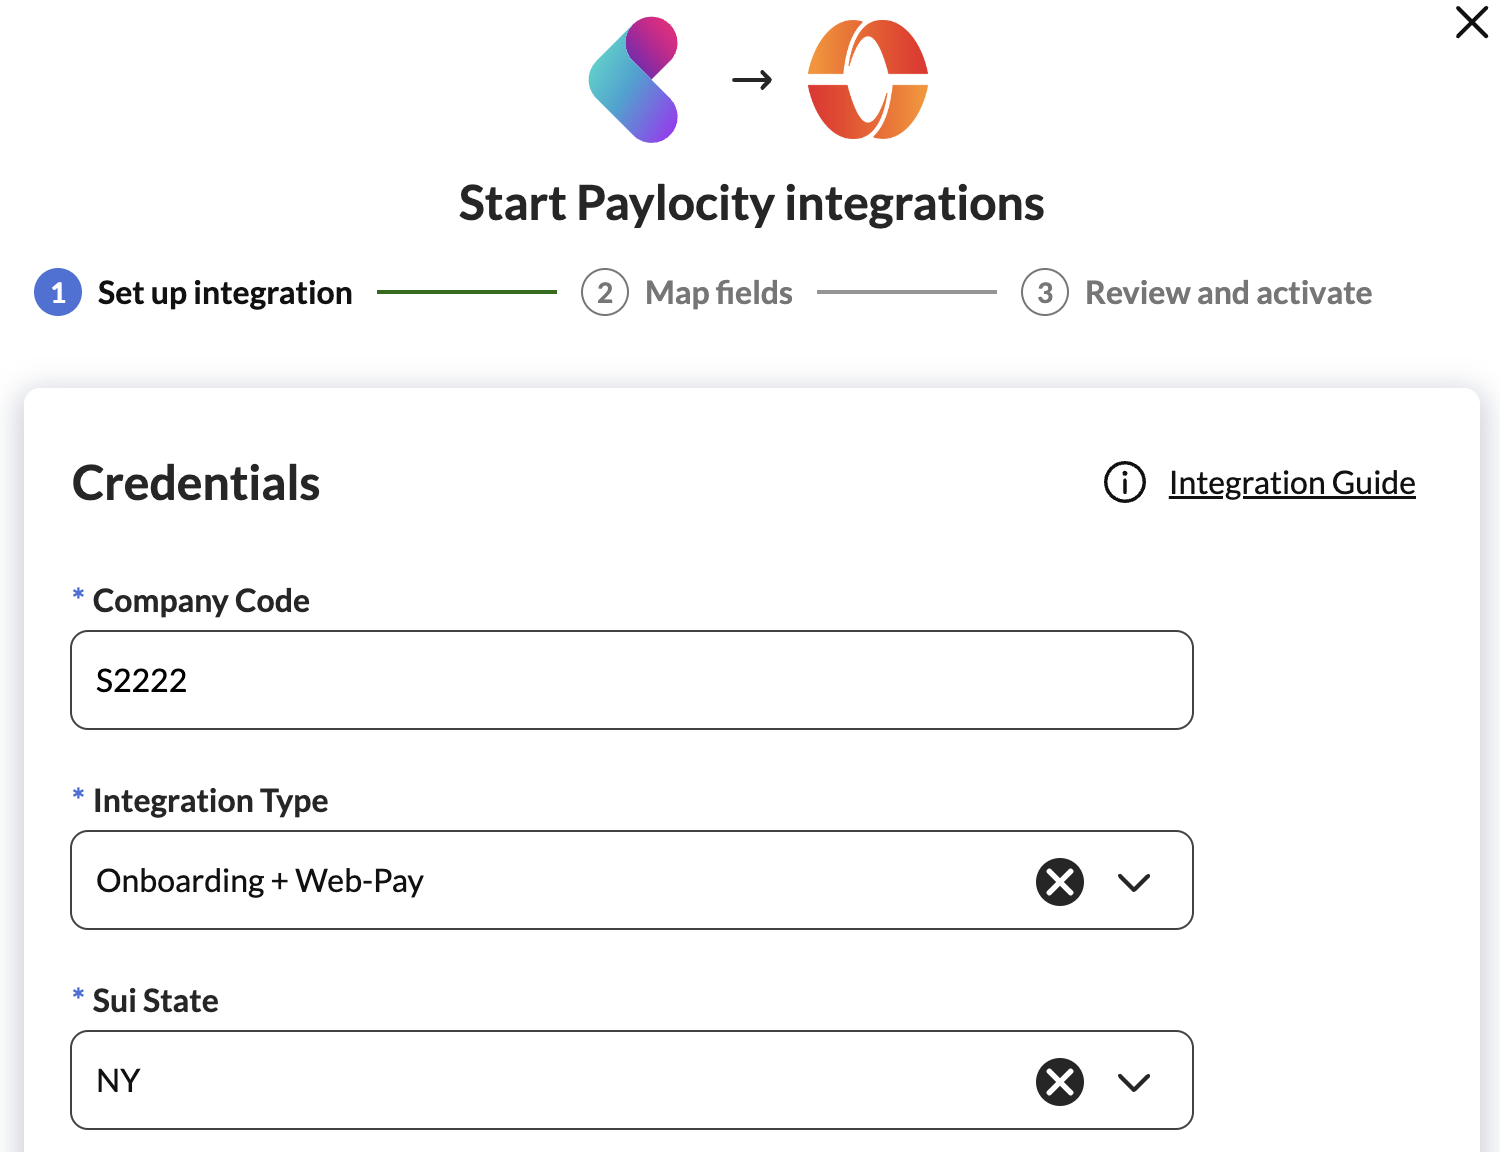Open the Integration Guide link
Image resolution: width=1500 pixels, height=1152 pixels.
tap(1291, 483)
